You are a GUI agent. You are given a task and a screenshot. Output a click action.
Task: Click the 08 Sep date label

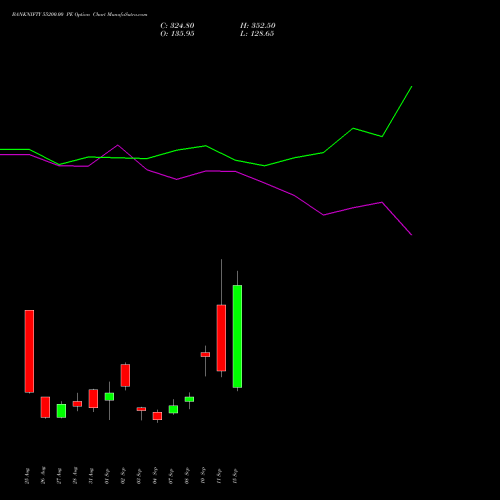[x=187, y=476]
